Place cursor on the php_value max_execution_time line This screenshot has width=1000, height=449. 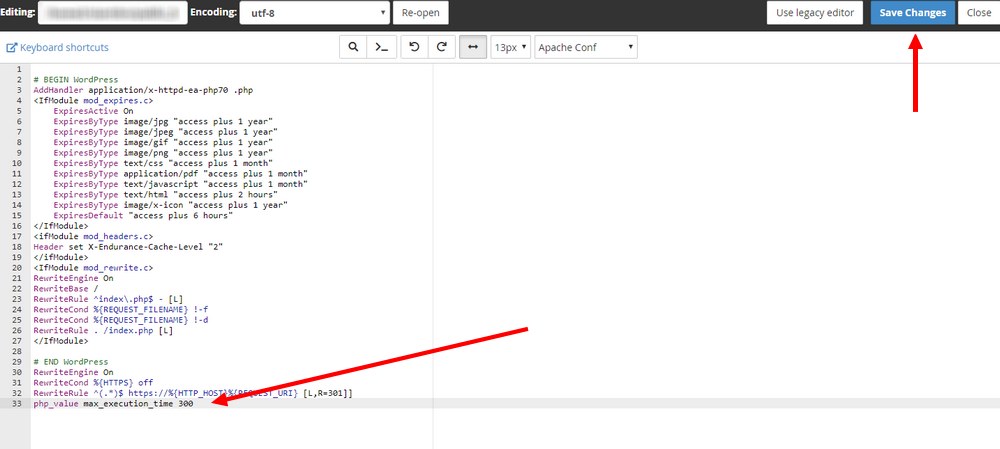[113, 403]
